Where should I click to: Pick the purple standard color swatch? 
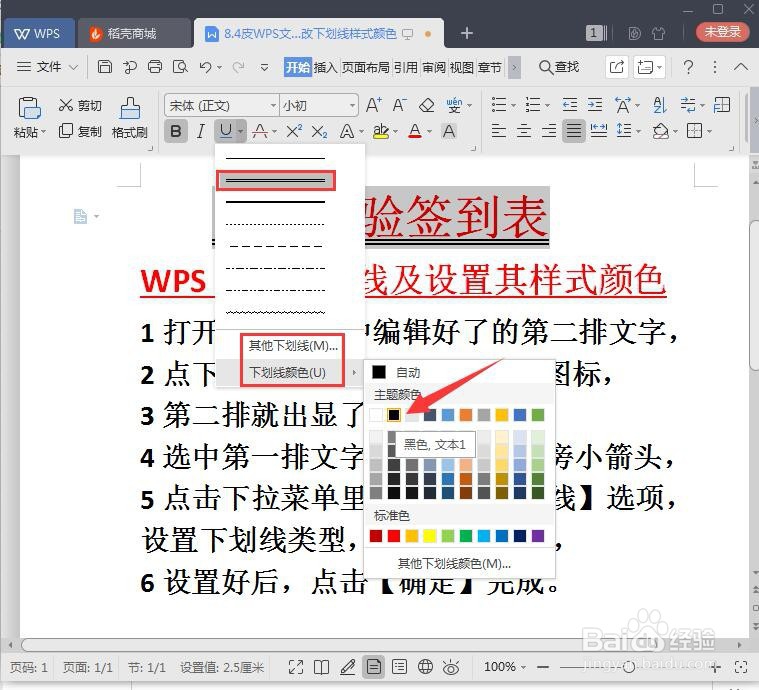click(x=538, y=536)
